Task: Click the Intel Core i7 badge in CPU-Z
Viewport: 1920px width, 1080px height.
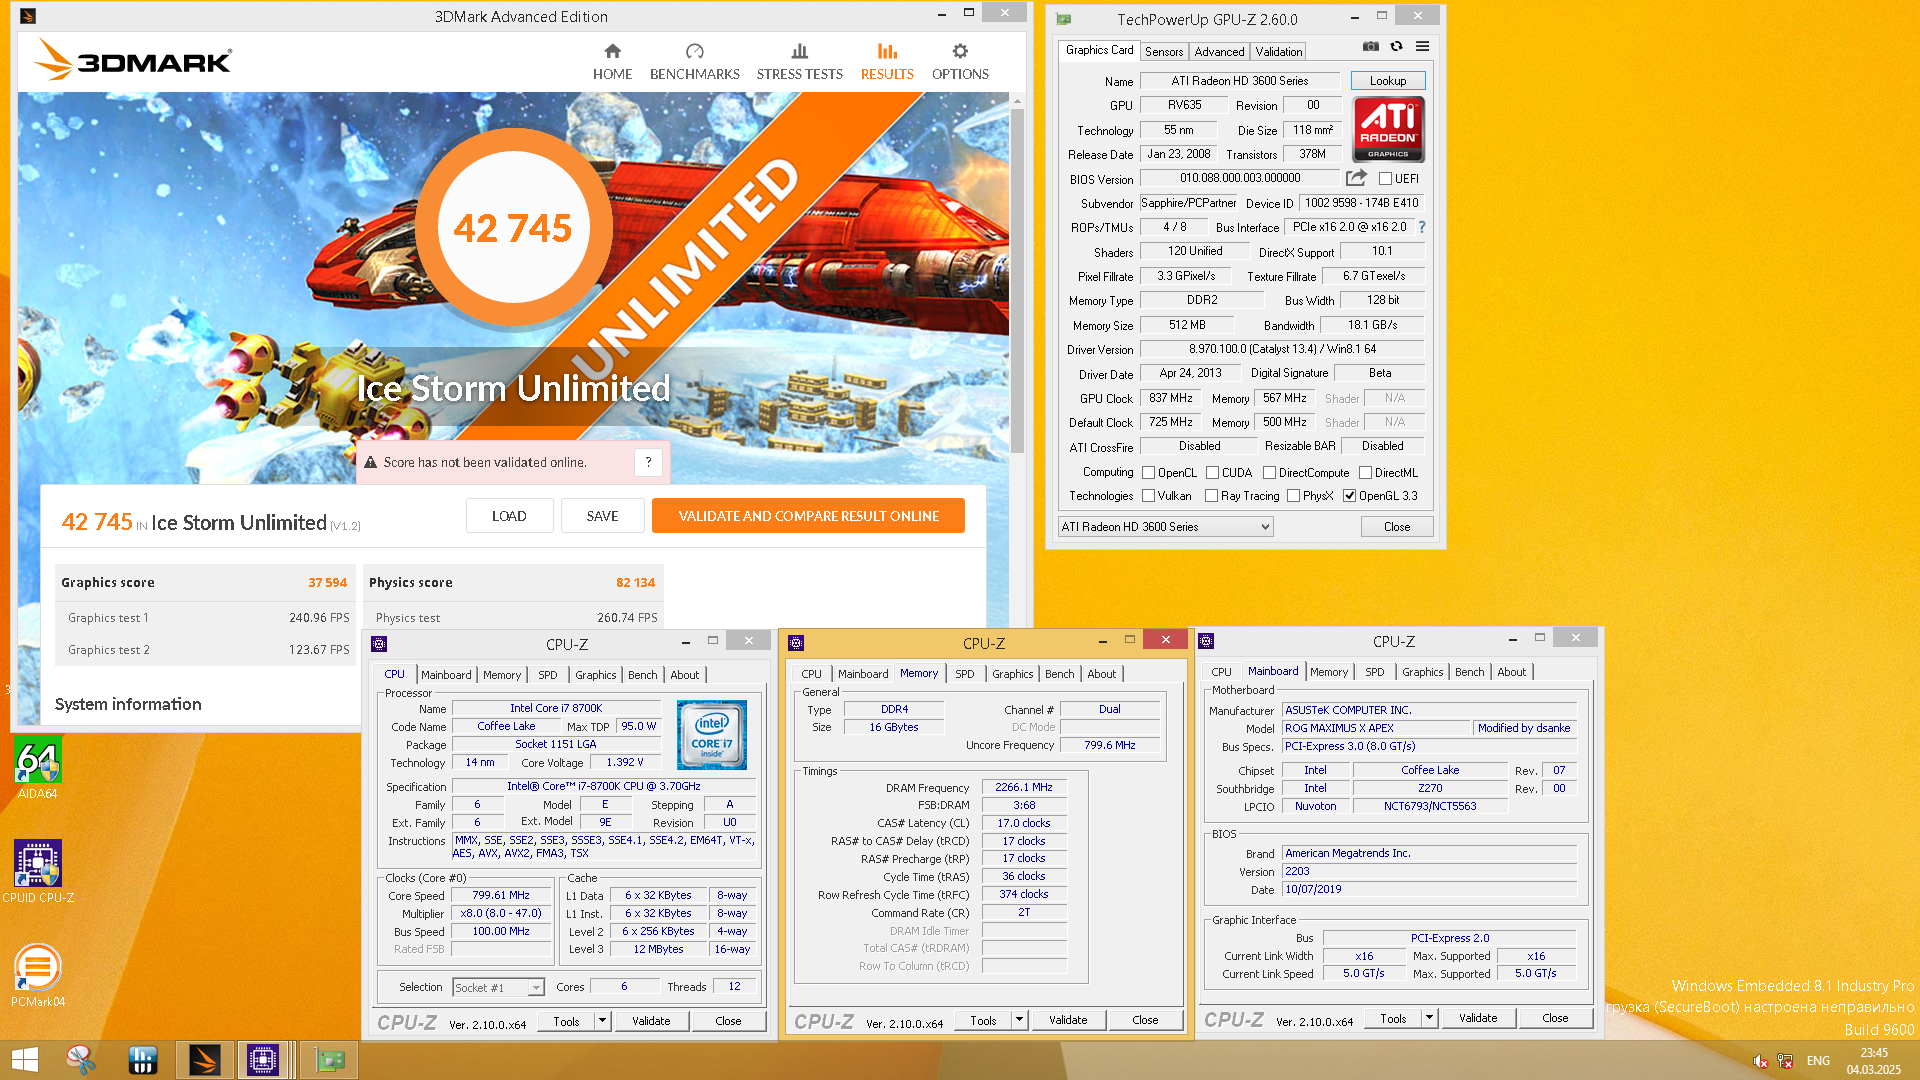Action: 712,735
